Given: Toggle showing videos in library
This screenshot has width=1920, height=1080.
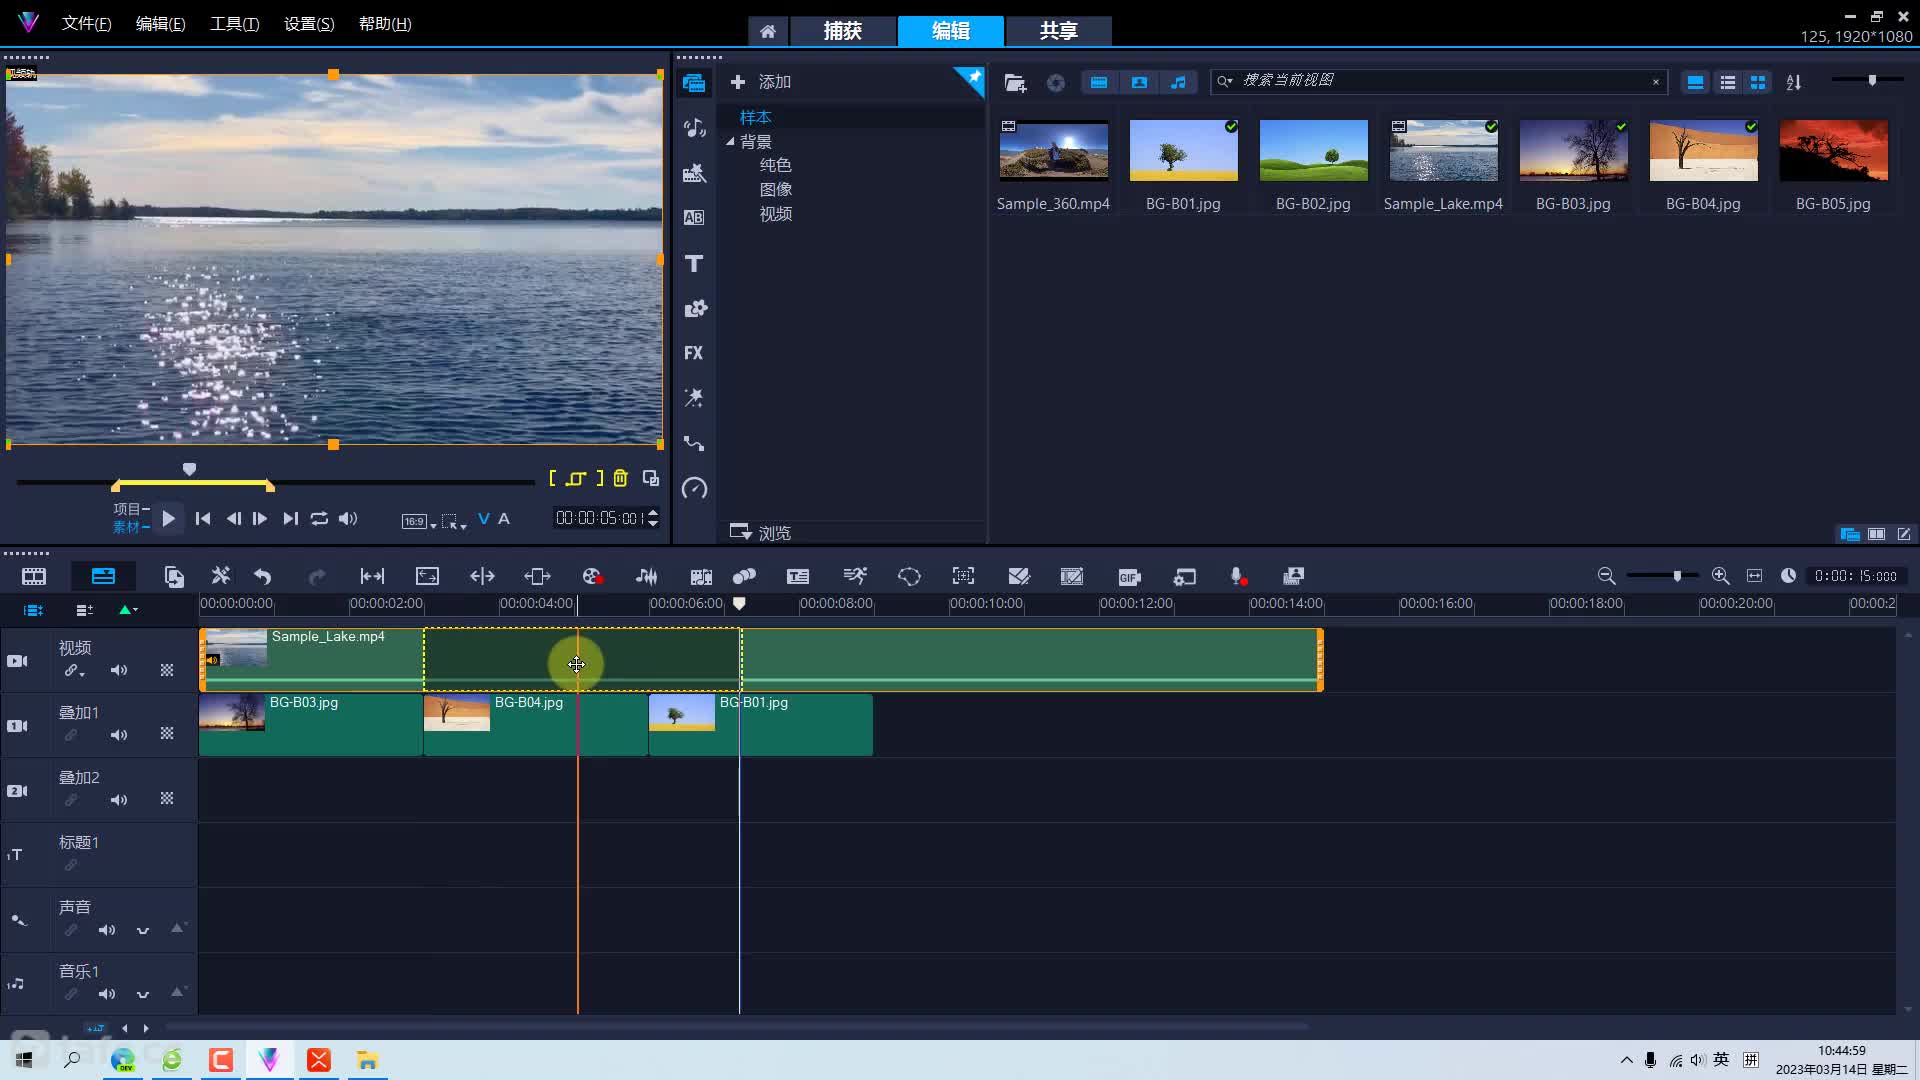Looking at the screenshot, I should (x=1099, y=83).
